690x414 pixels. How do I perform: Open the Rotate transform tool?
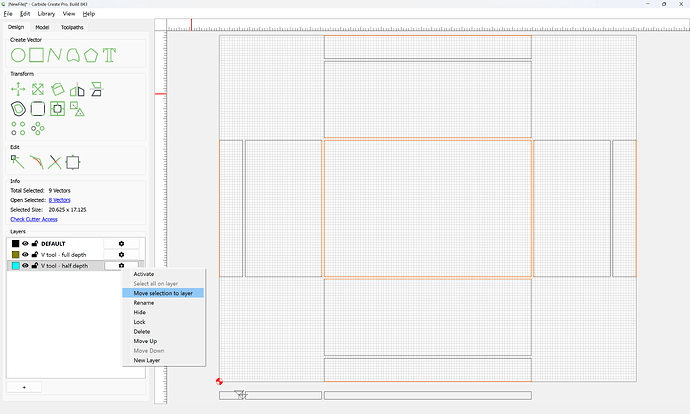(58, 89)
